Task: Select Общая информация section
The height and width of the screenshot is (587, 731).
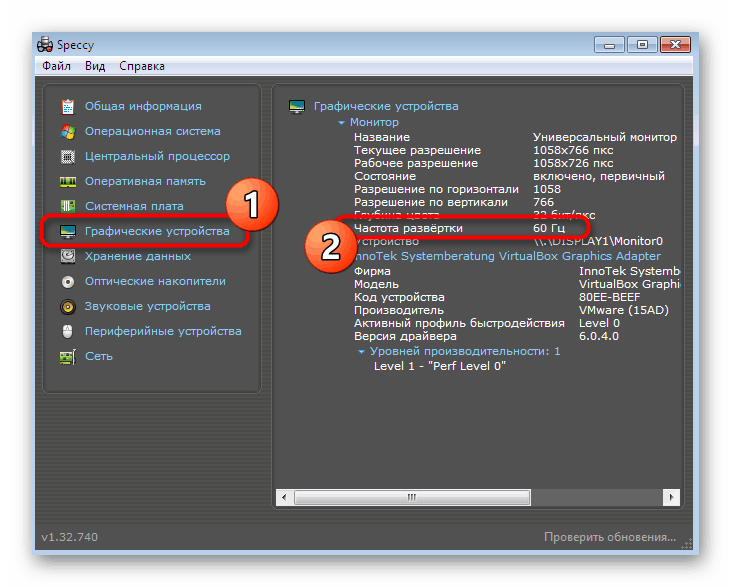Action: point(143,106)
